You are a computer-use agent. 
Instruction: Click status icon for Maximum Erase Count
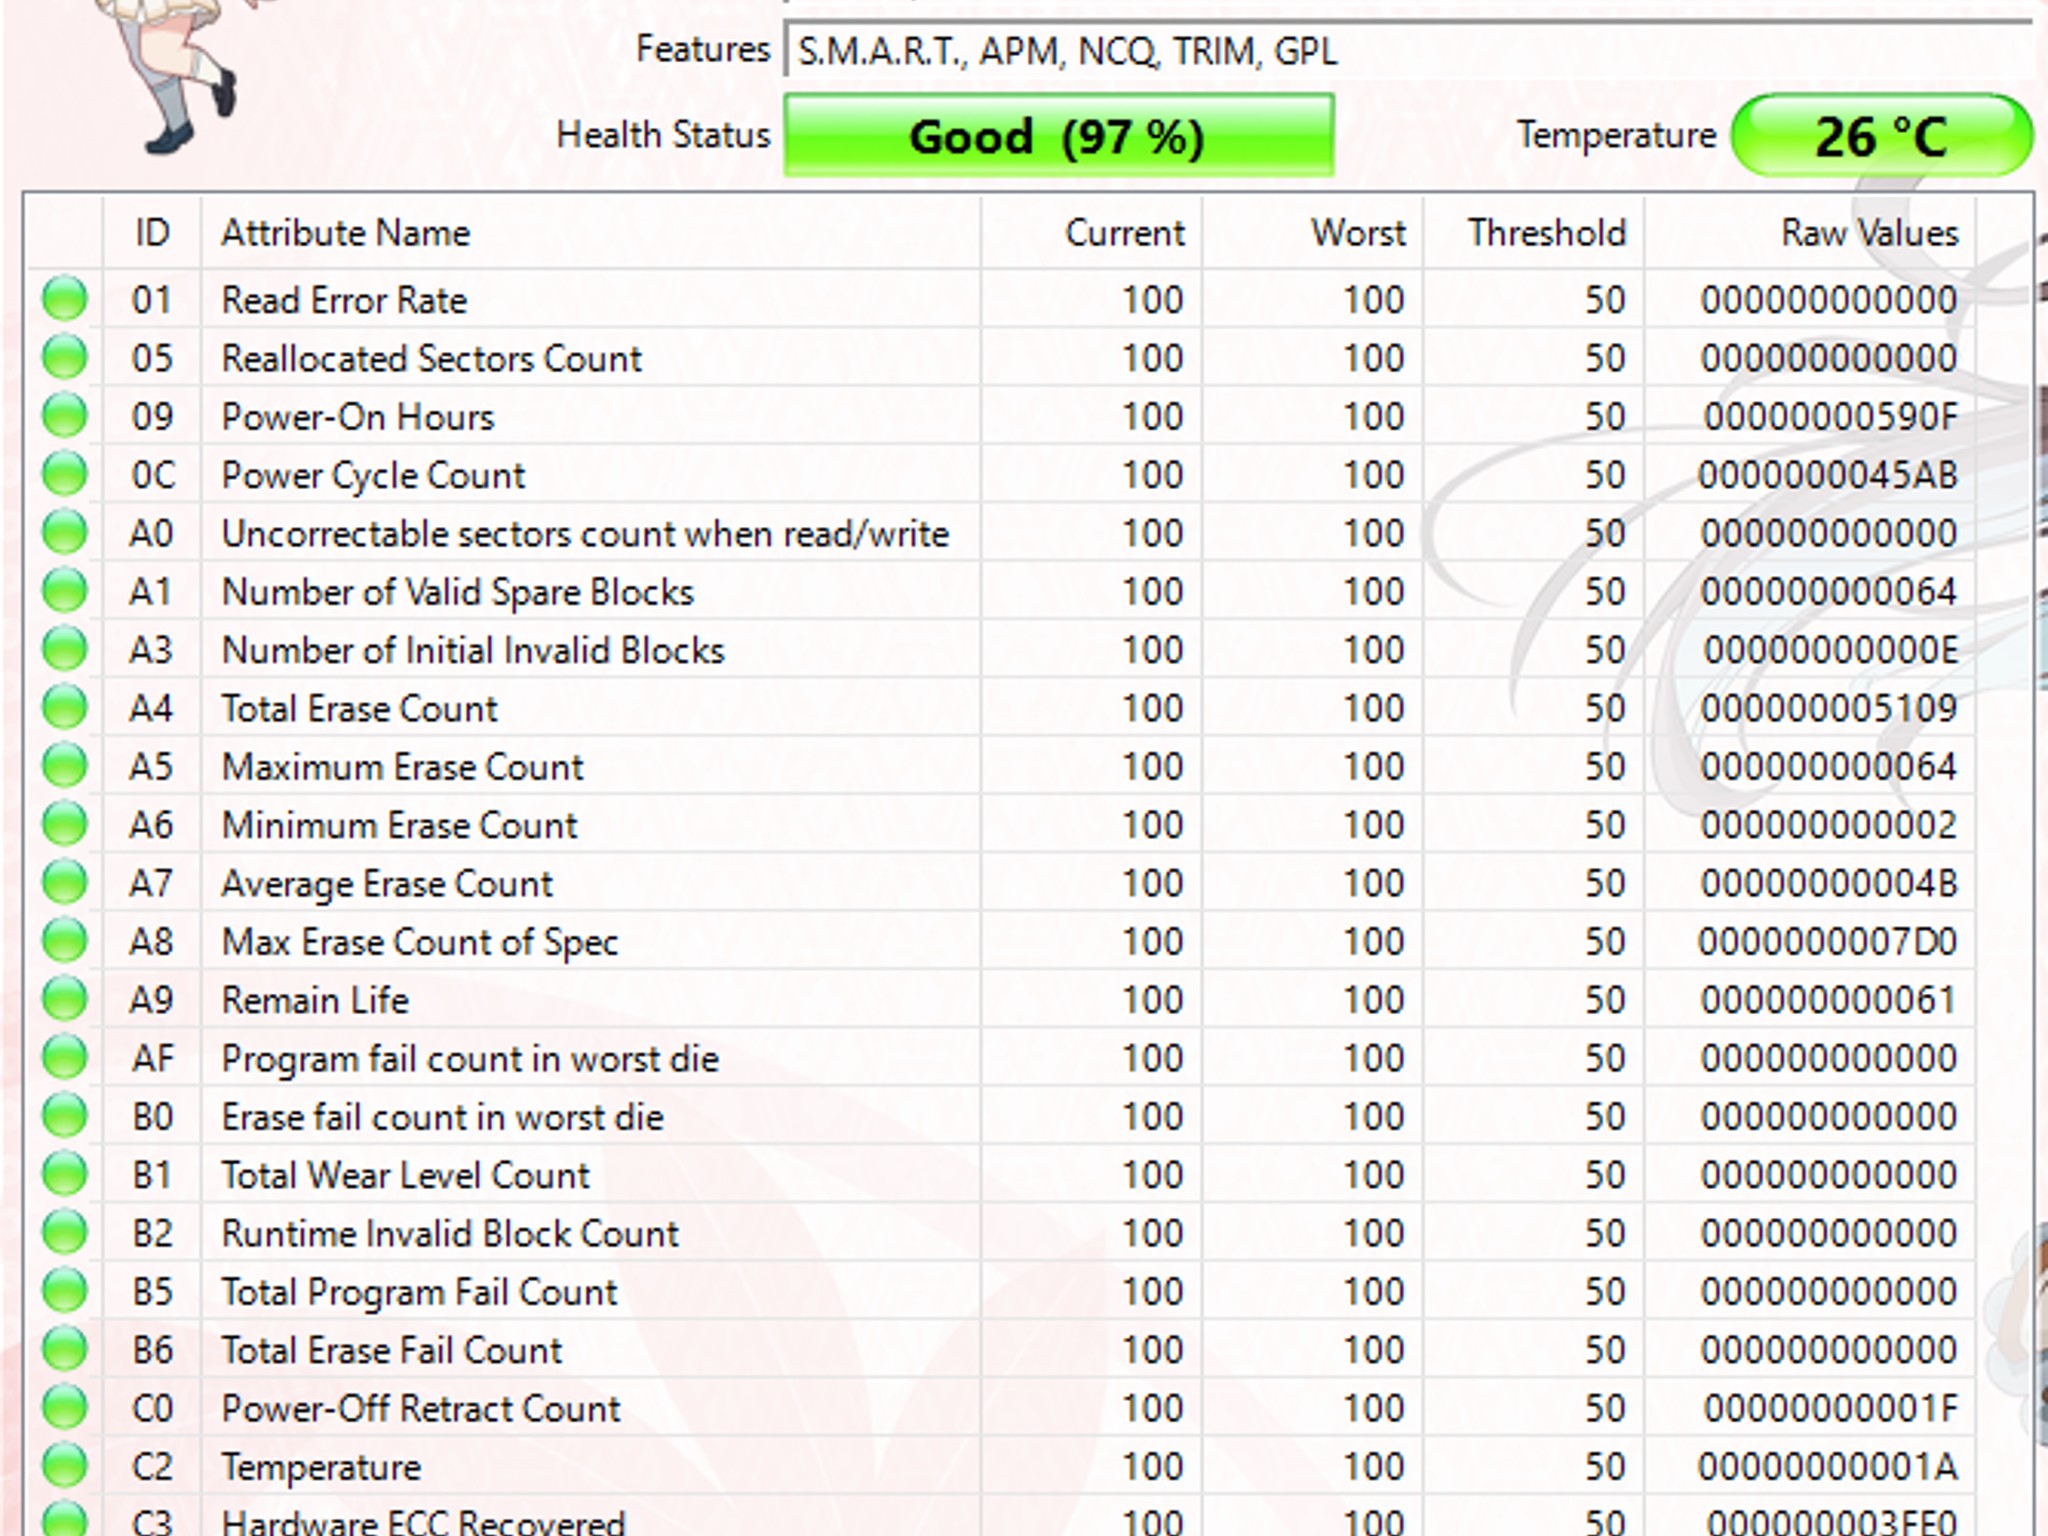click(x=65, y=766)
